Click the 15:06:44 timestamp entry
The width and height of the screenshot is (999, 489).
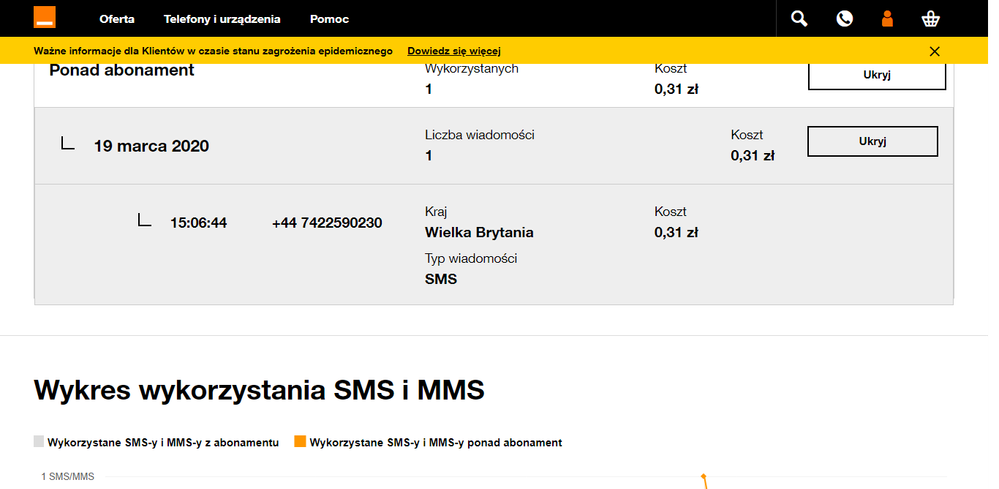[x=198, y=222]
